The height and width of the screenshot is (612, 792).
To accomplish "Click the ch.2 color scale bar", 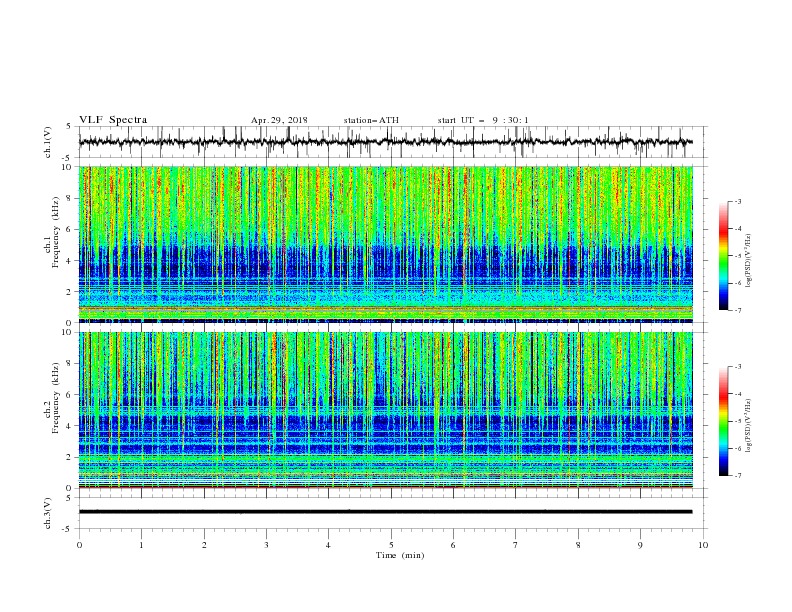I will point(723,421).
